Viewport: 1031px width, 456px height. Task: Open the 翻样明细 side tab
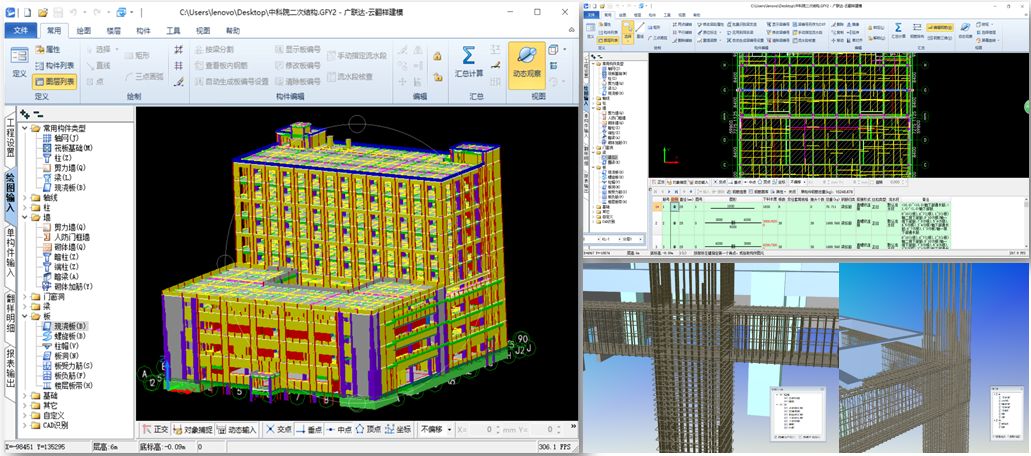point(11,313)
